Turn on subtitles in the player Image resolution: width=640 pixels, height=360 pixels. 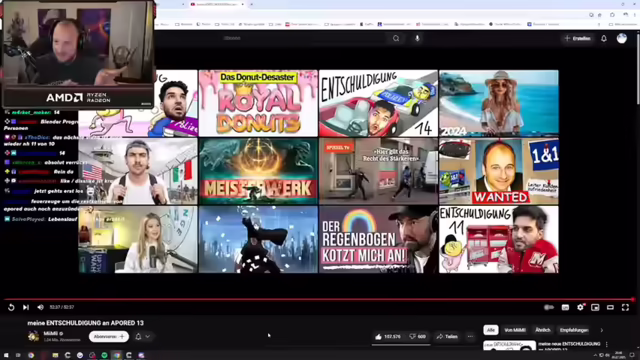coord(565,307)
